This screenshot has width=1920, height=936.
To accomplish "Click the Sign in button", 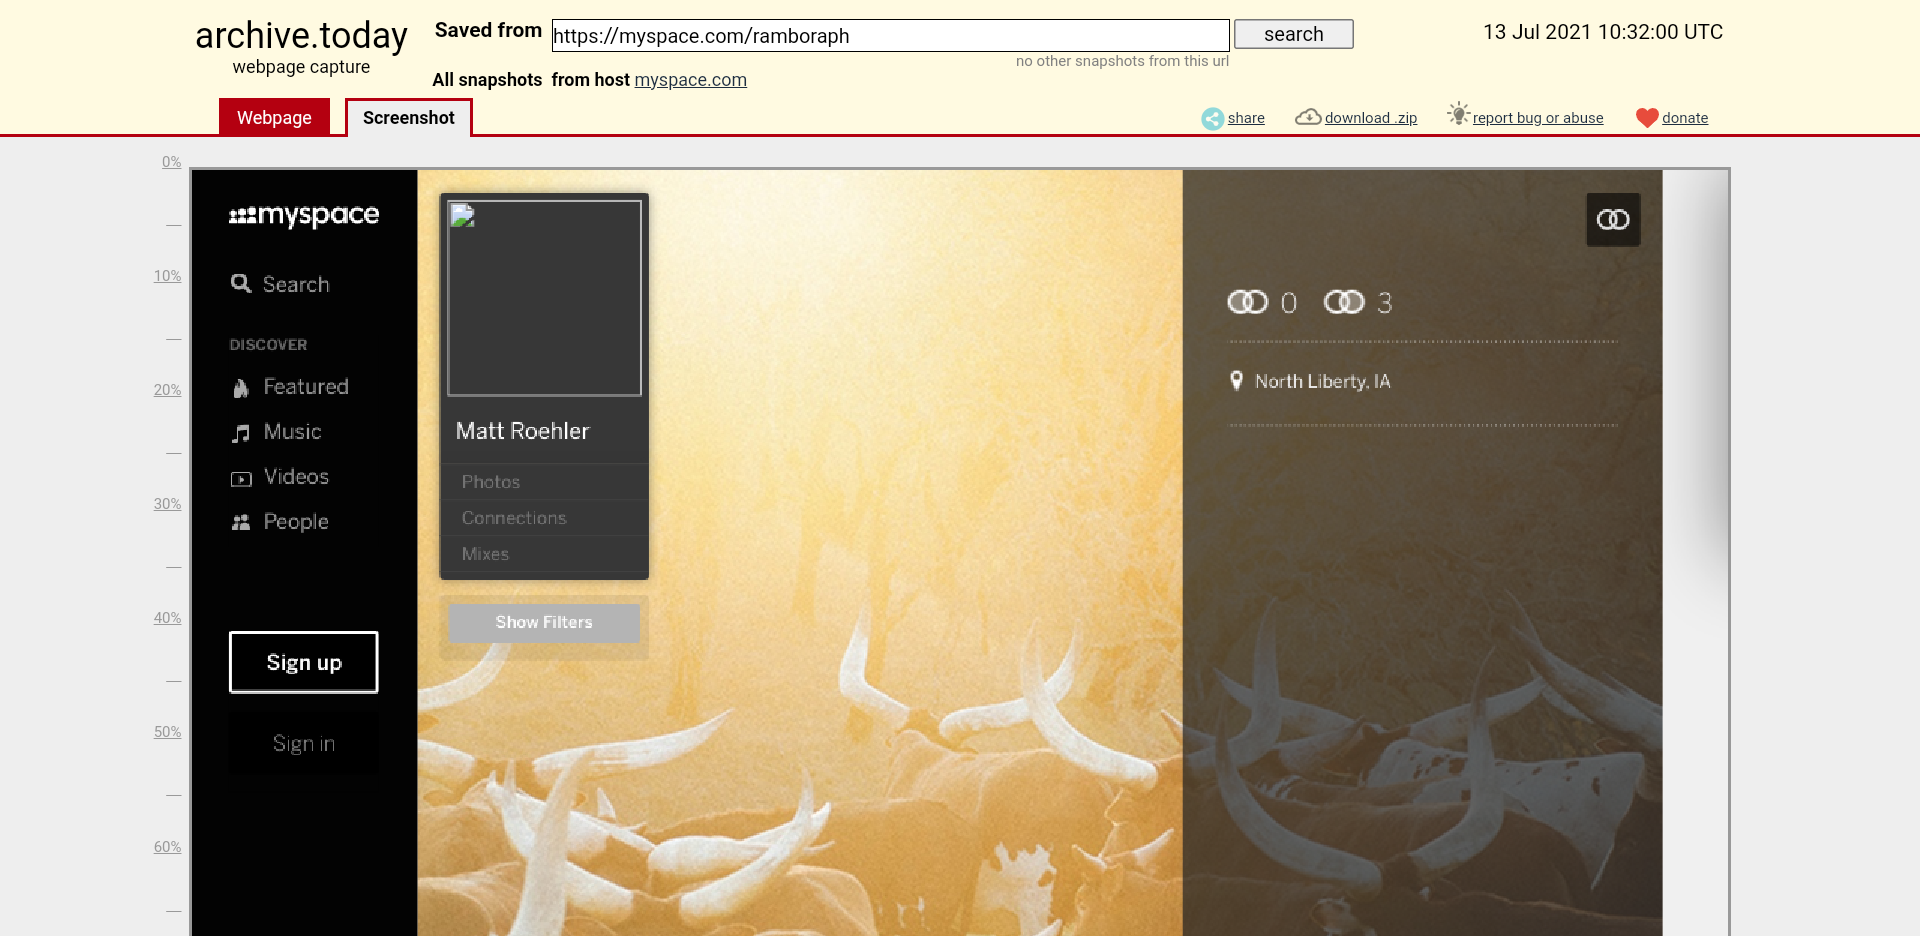I will click(x=304, y=743).
